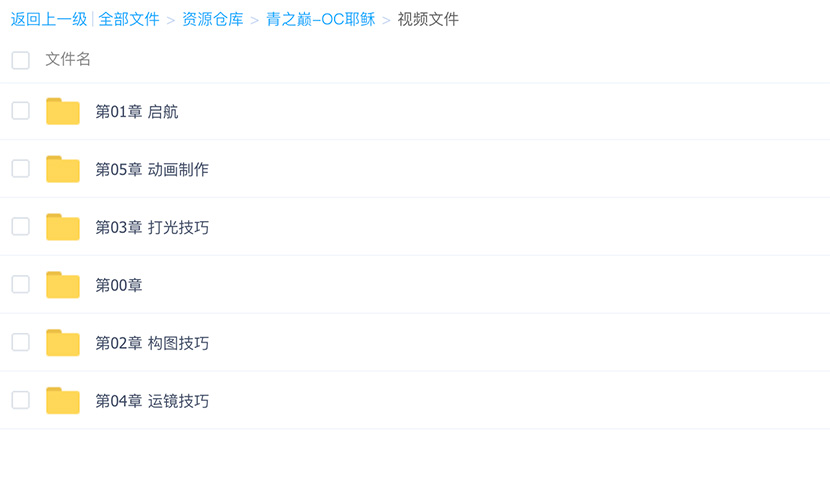Enable the checkbox for 第02章 构图技巧
This screenshot has width=830, height=490.
21,342
